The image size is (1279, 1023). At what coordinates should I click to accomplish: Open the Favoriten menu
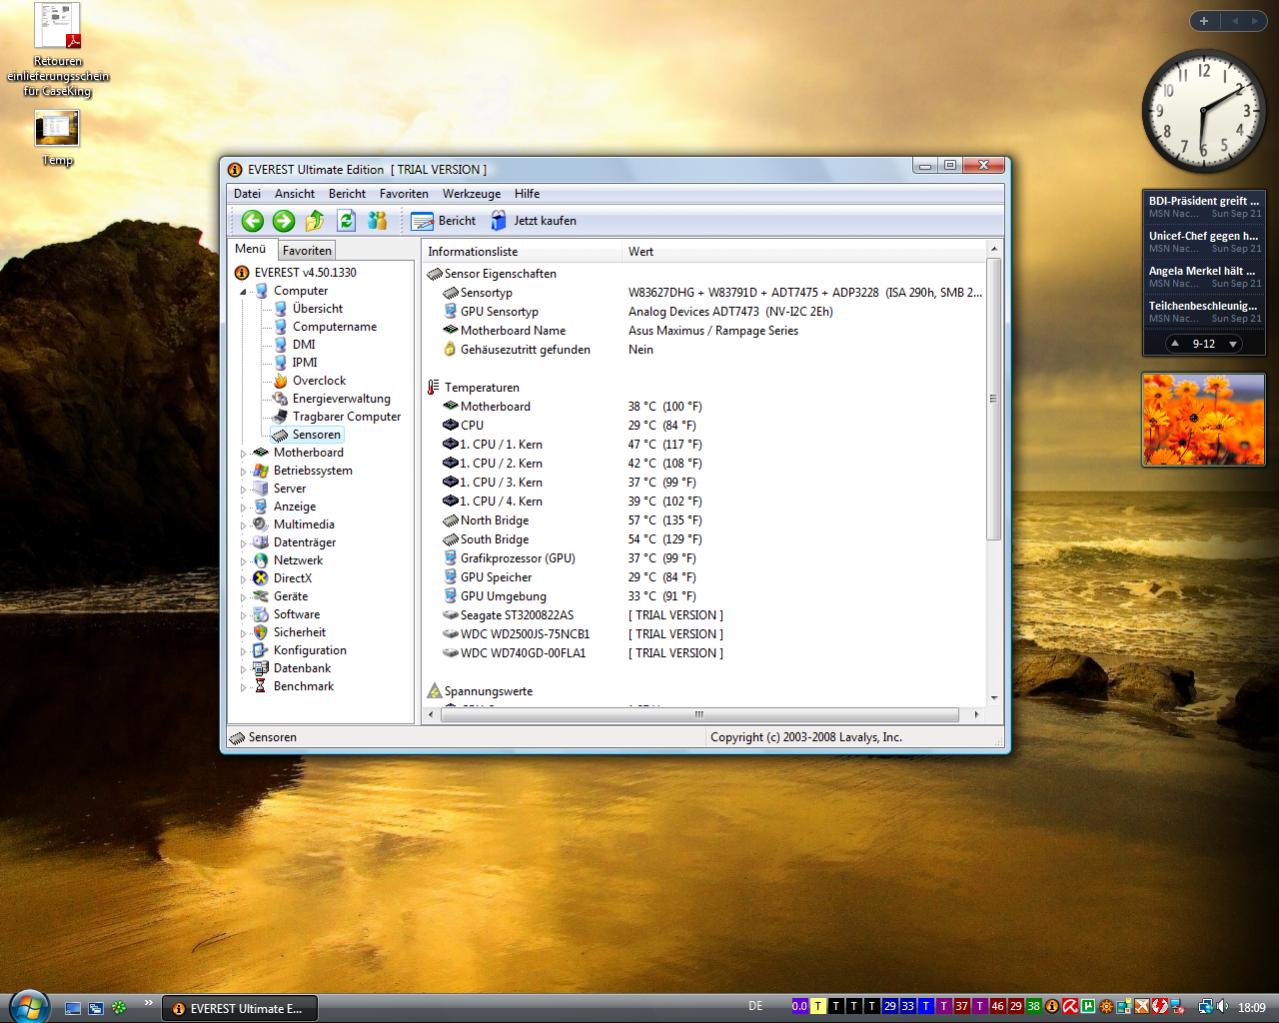coord(404,194)
